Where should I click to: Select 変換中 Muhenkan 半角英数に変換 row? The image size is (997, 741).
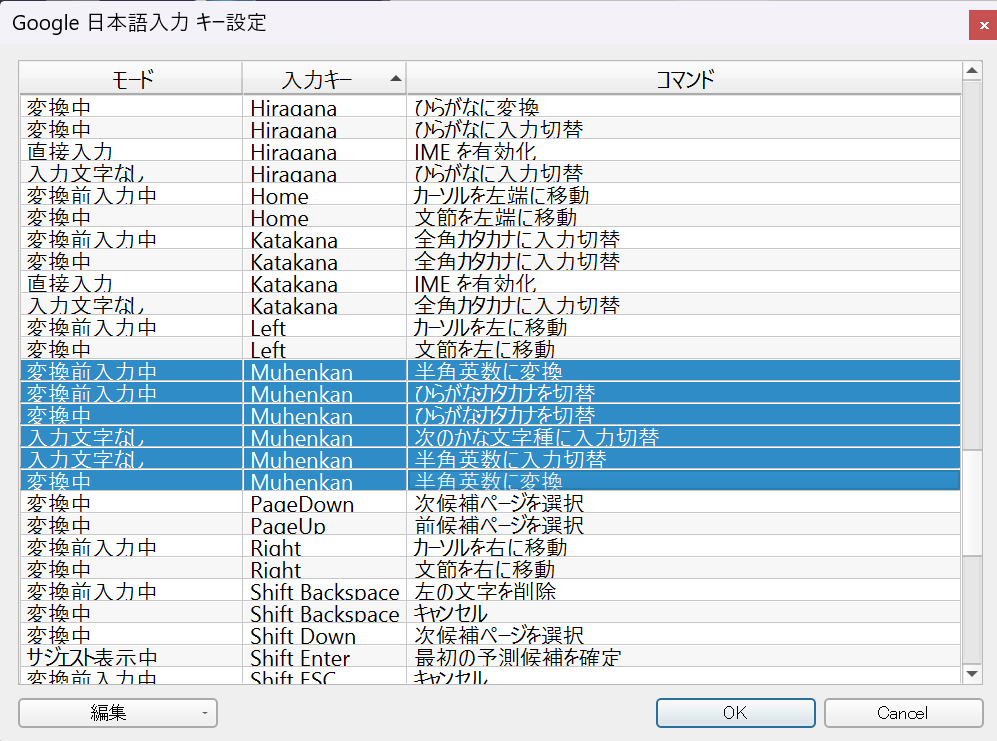click(x=490, y=480)
